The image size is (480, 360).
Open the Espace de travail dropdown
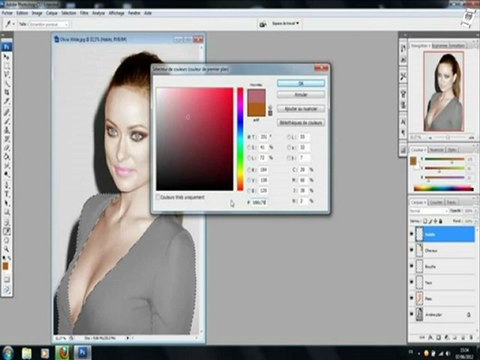click(x=286, y=24)
